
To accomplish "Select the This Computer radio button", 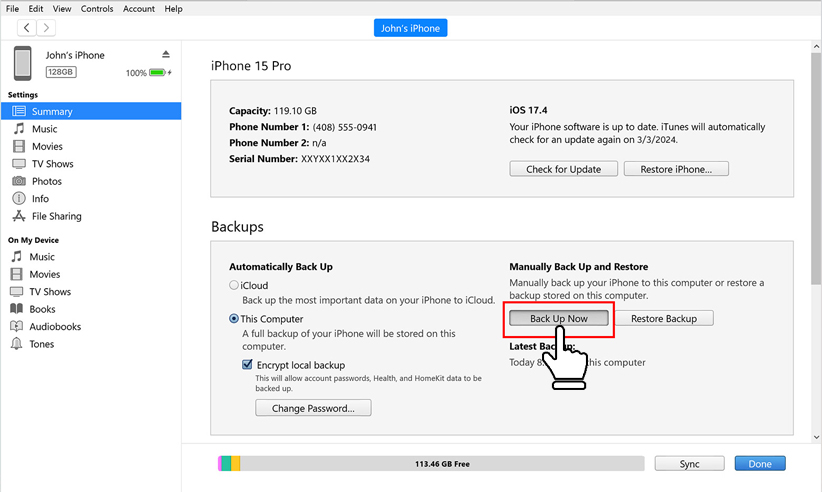I will pyautogui.click(x=234, y=319).
